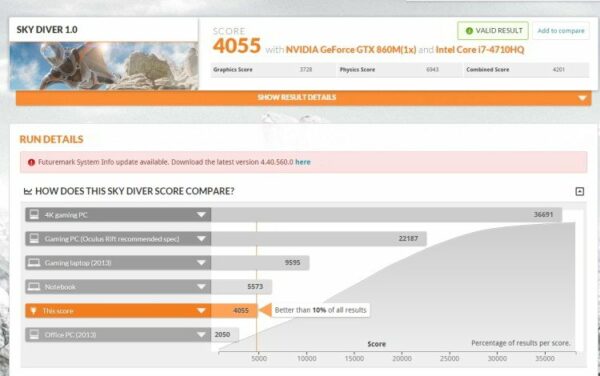This screenshot has height=376, width=600.
Task: Click the laptop icon in Gaming laptop (2013) row
Action: [x=34, y=263]
